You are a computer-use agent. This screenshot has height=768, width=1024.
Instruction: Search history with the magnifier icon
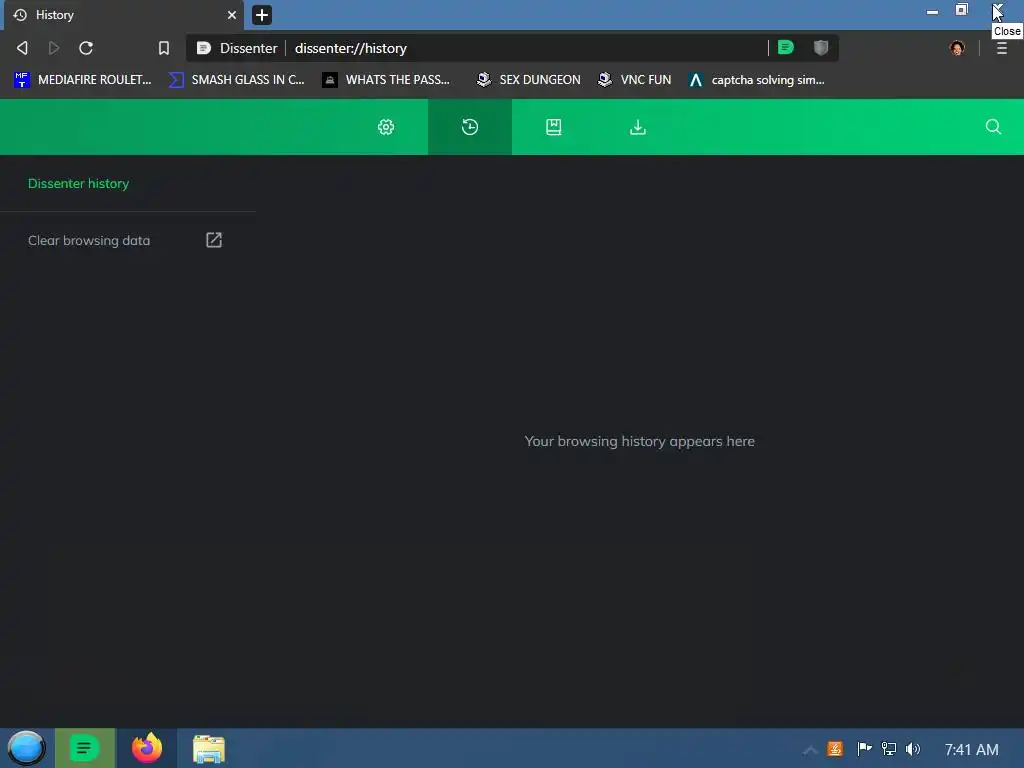[x=993, y=127]
